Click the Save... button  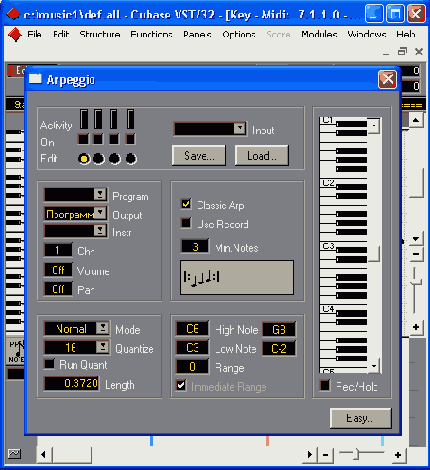pyautogui.click(x=199, y=155)
